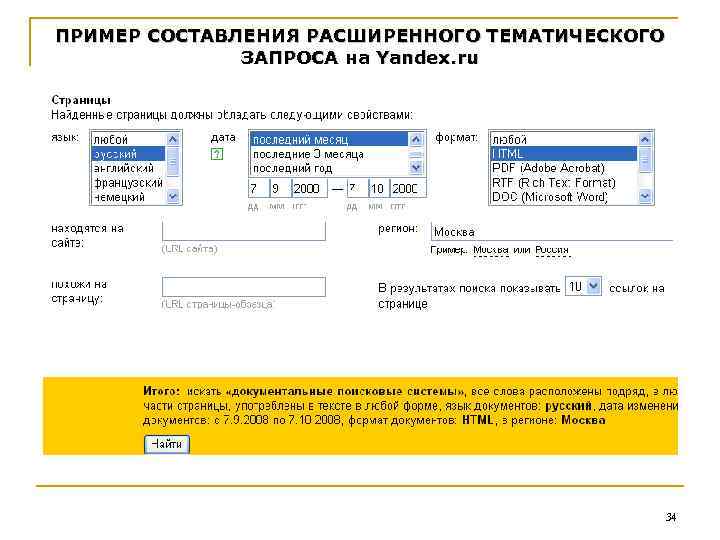This screenshot has height=540, width=720.
Task: Click the end year field
Action: pyautogui.click(x=408, y=188)
